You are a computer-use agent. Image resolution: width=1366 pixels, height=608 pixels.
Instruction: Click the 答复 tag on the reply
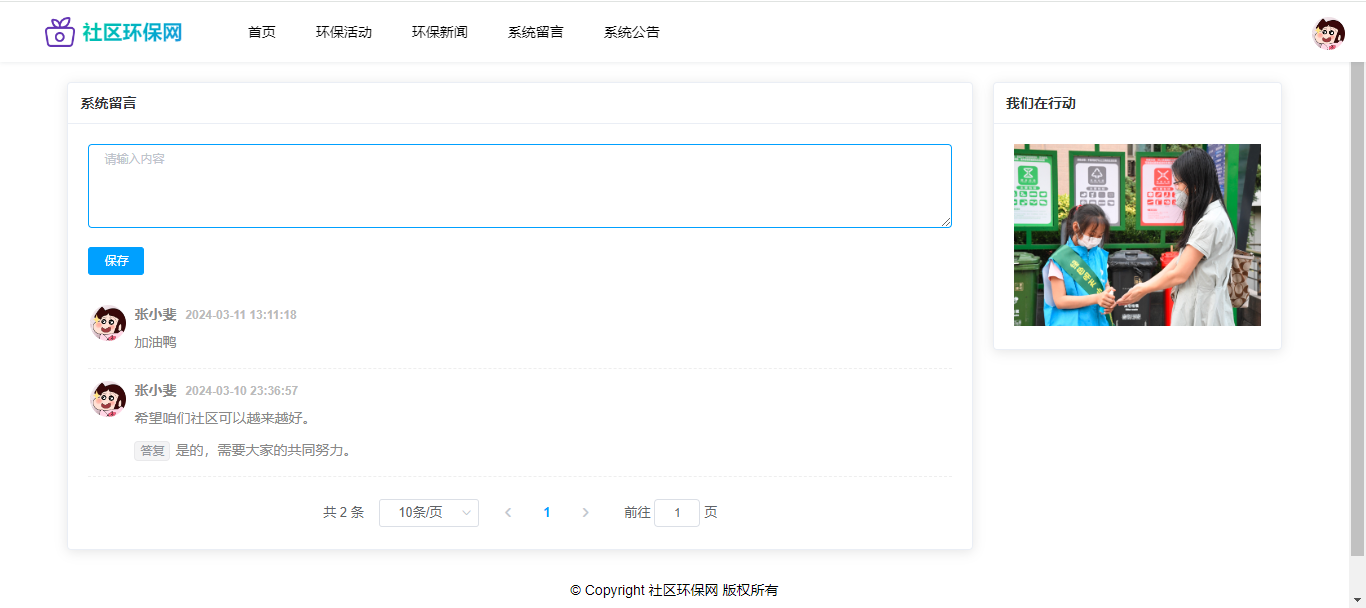tap(152, 451)
